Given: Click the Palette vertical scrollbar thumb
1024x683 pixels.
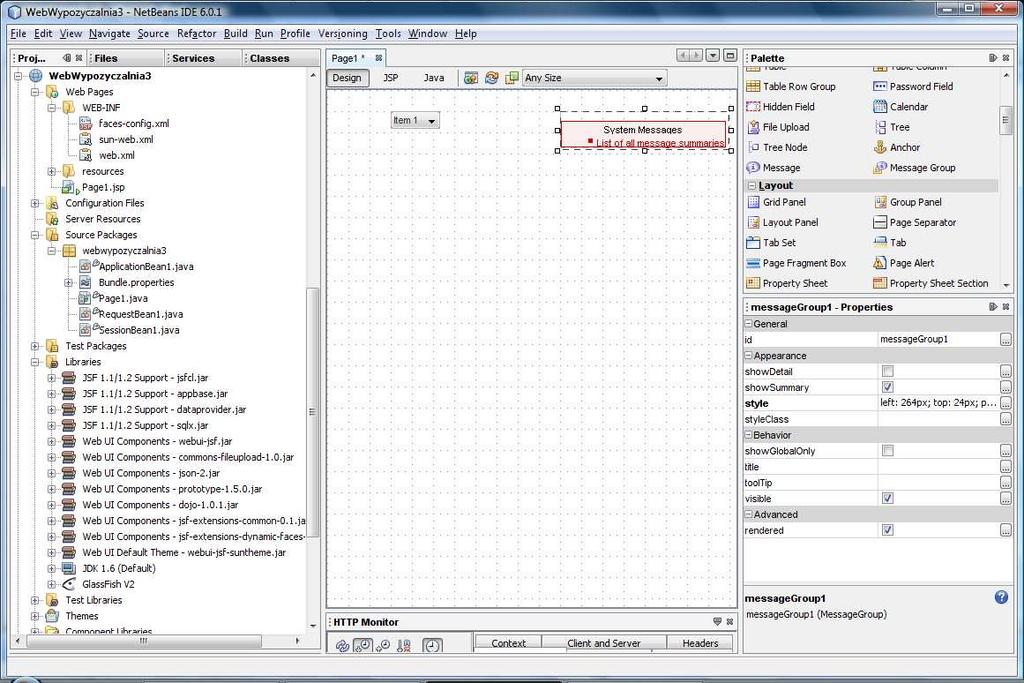Looking at the screenshot, I should pos(1006,121).
